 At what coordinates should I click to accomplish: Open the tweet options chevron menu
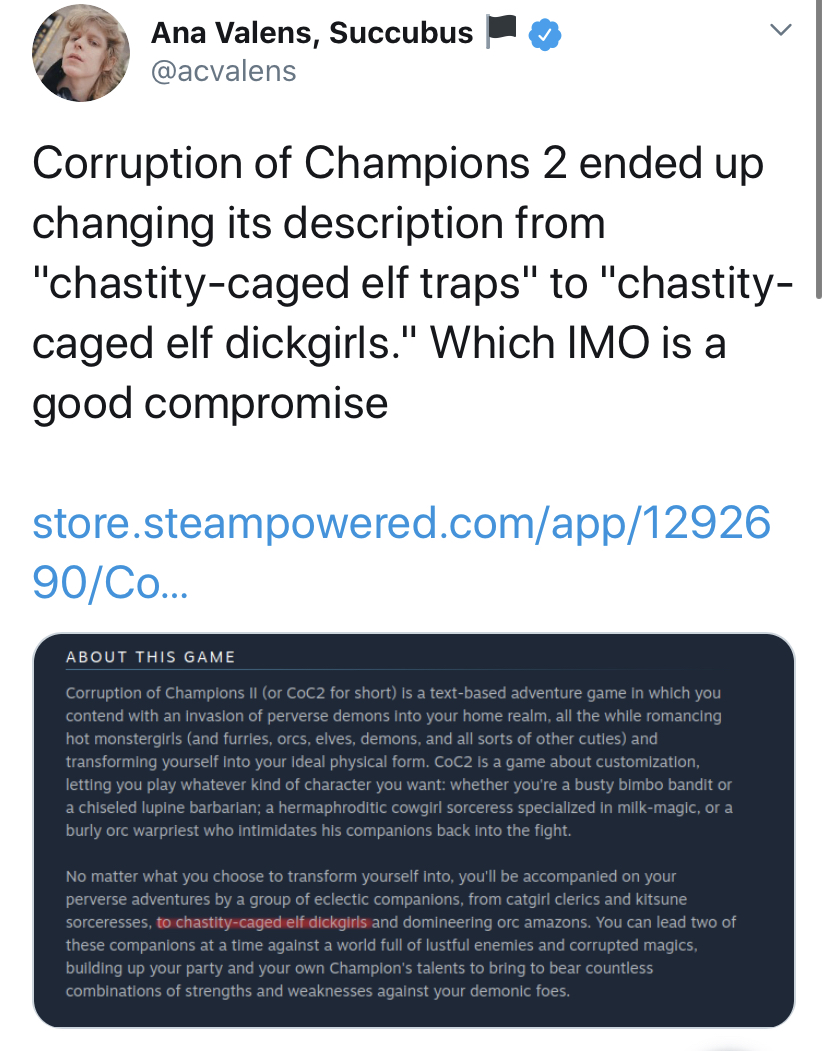click(x=781, y=31)
